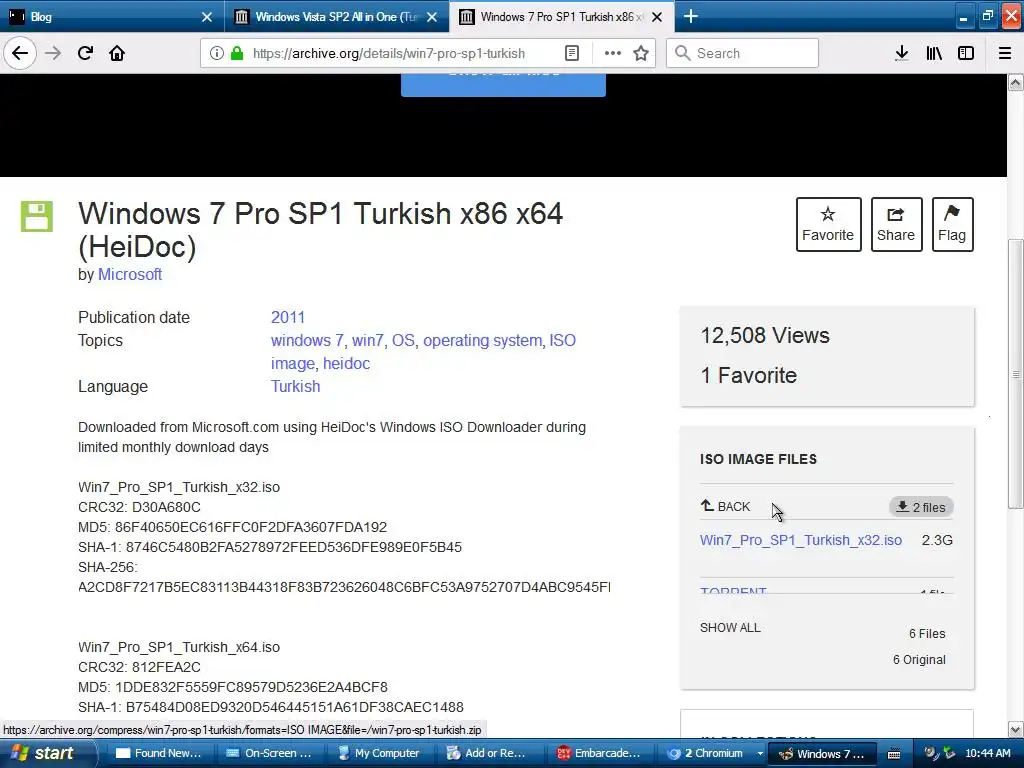Open the Turkish language link
Screen dimensions: 1024x768
point(296,387)
